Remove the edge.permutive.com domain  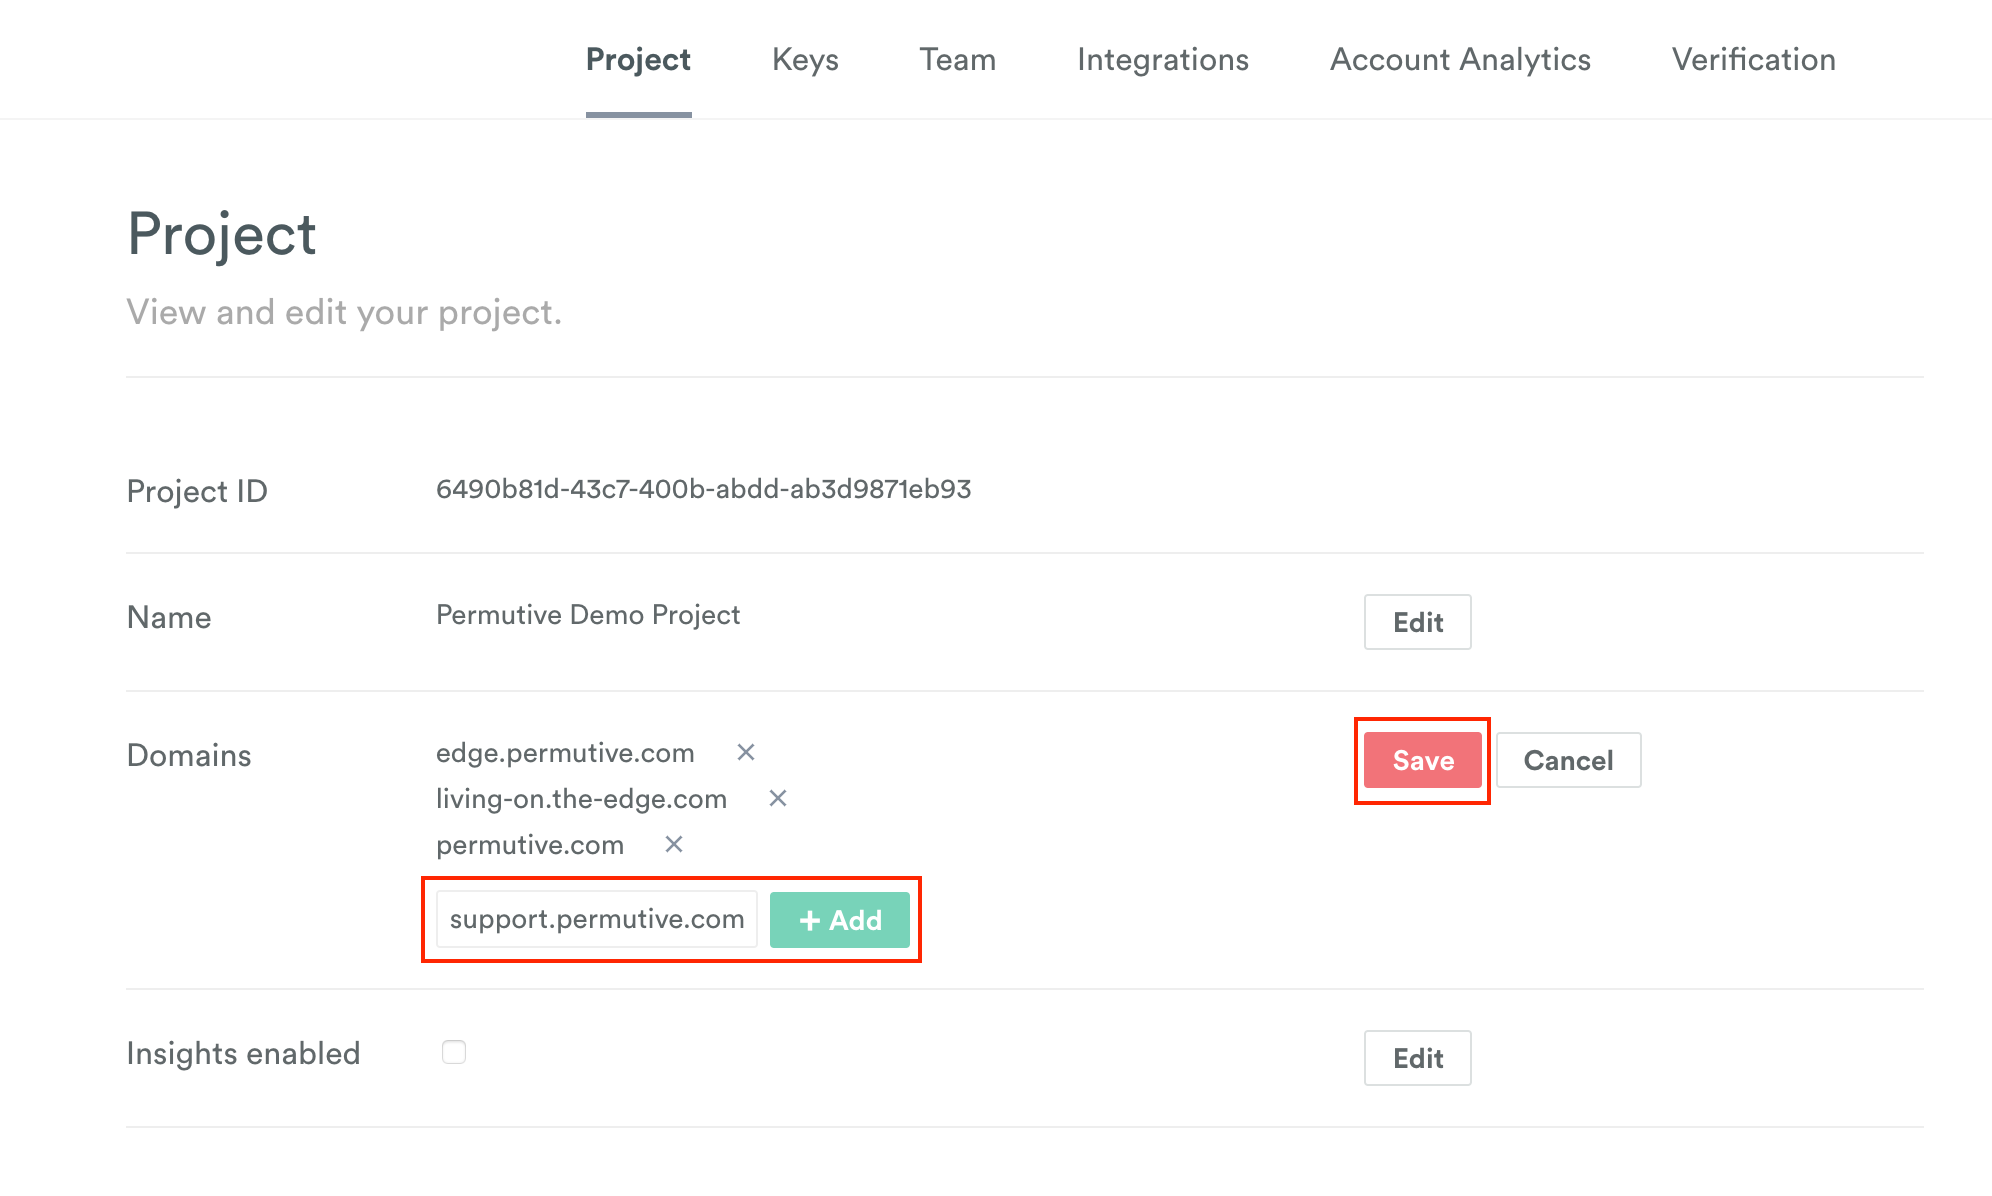tap(746, 752)
